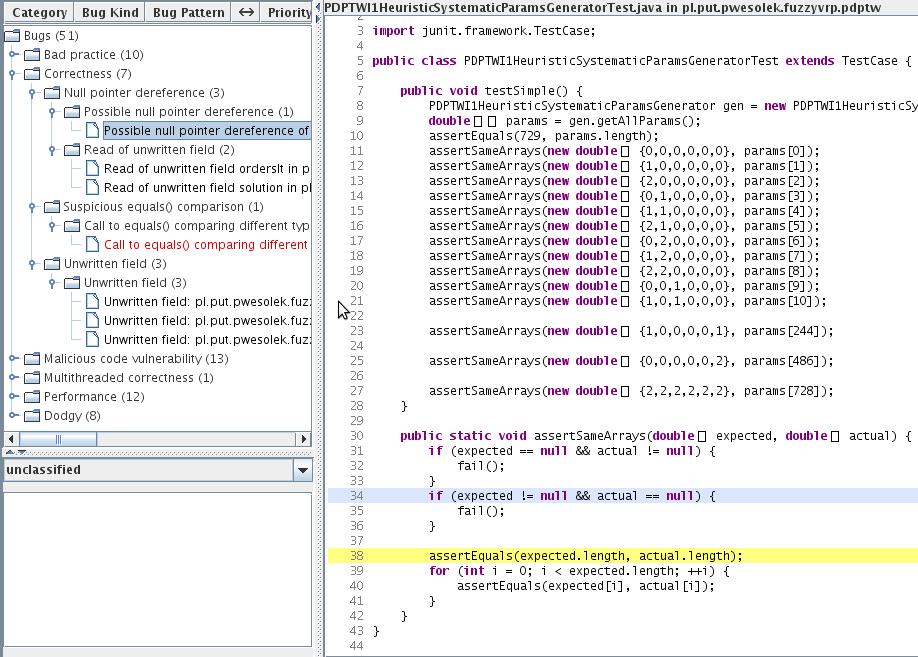Click Suspicious equals() comparison folder icon
This screenshot has width=918, height=657.
[52, 207]
